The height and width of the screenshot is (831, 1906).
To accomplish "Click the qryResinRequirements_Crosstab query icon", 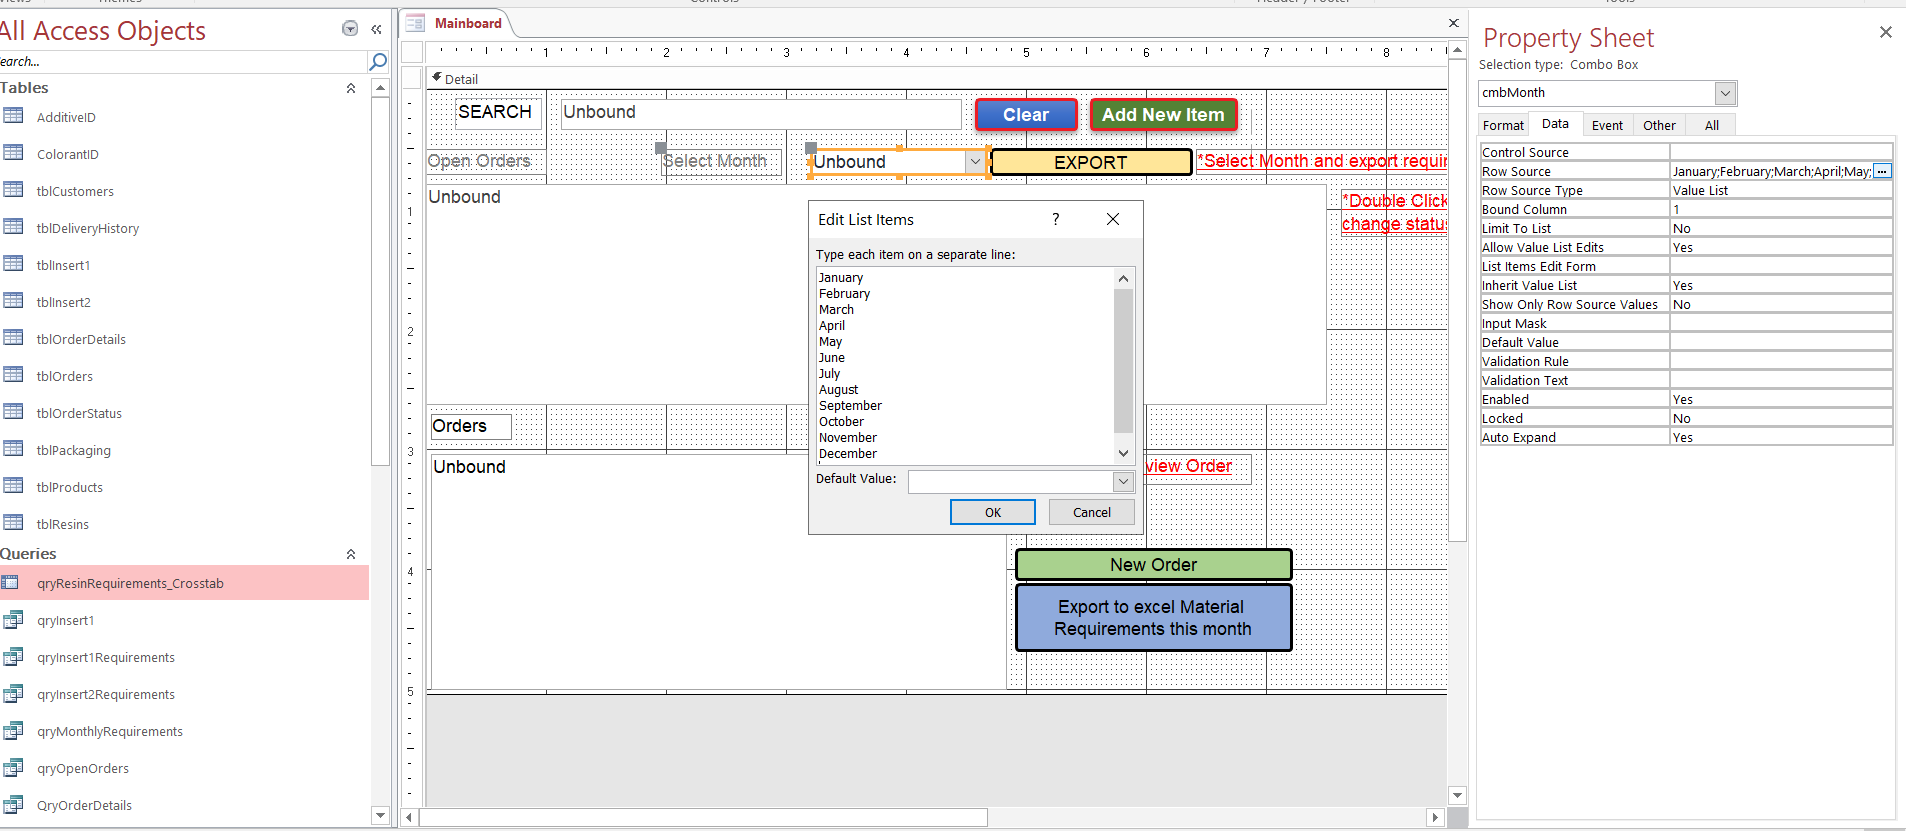I will click(11, 583).
